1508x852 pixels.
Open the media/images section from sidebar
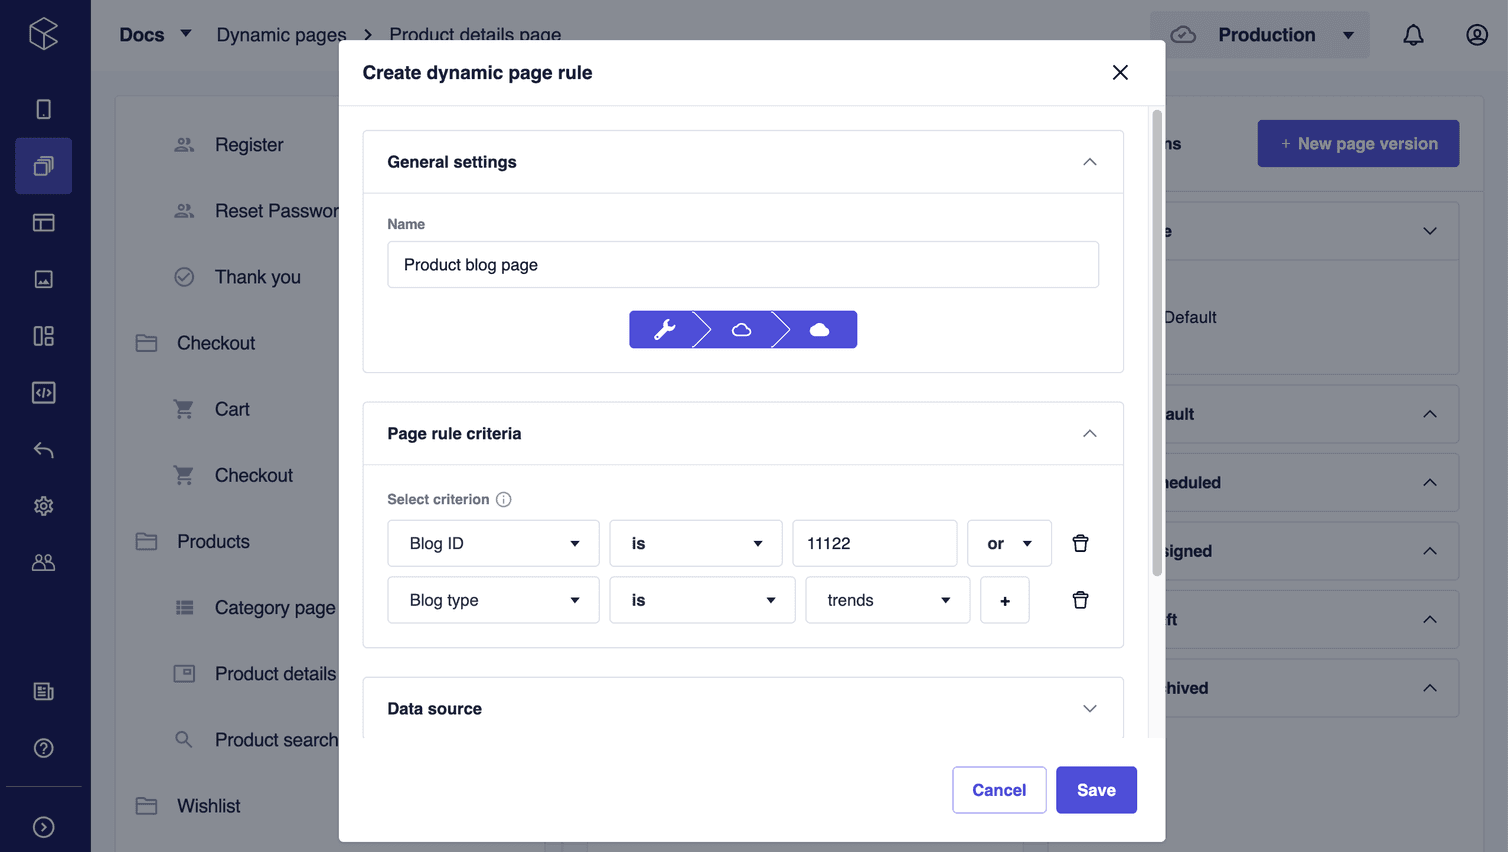tap(43, 279)
